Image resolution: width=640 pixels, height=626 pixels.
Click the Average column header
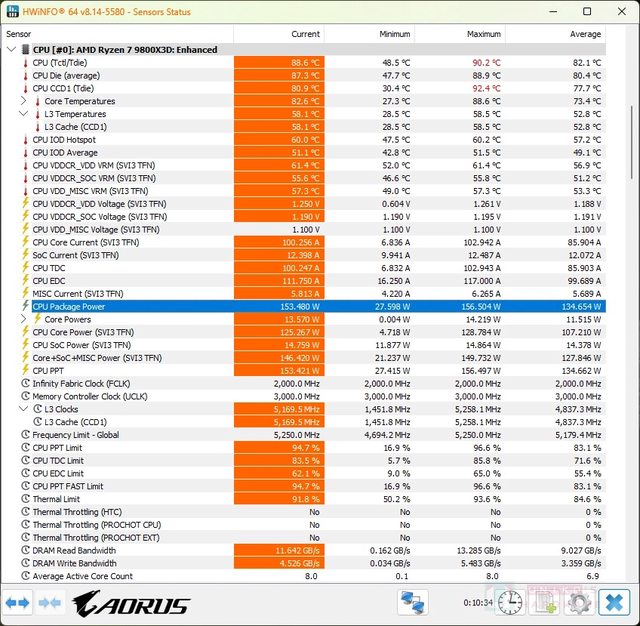pos(585,33)
